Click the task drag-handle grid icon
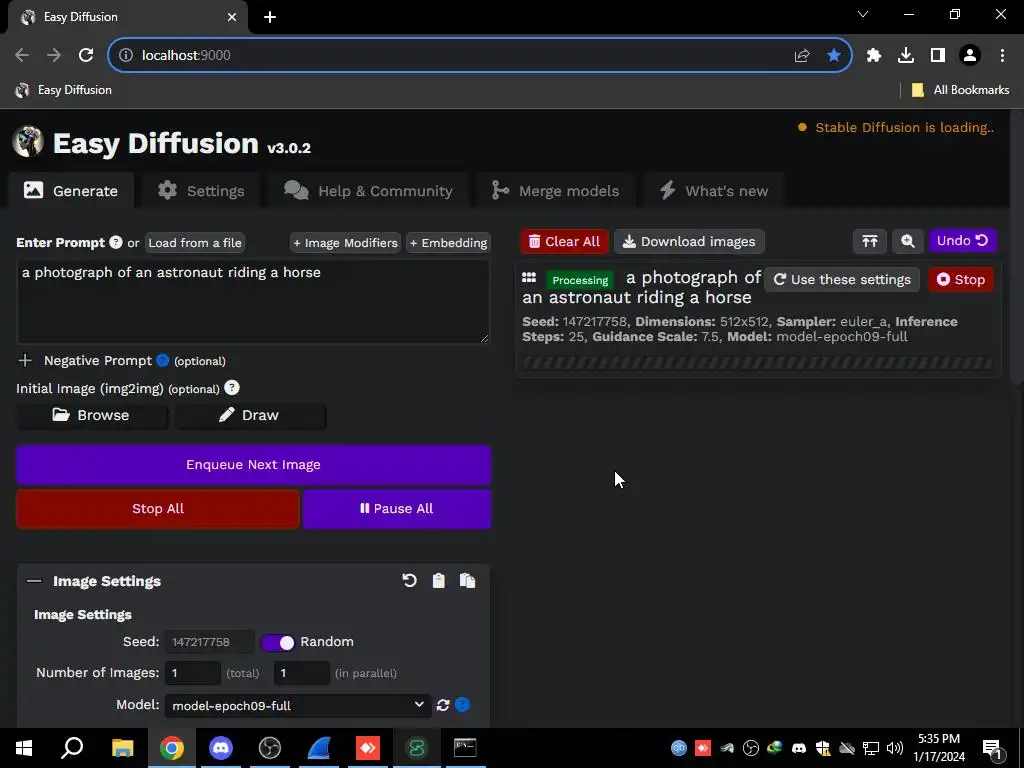The width and height of the screenshot is (1024, 768). coord(529,278)
